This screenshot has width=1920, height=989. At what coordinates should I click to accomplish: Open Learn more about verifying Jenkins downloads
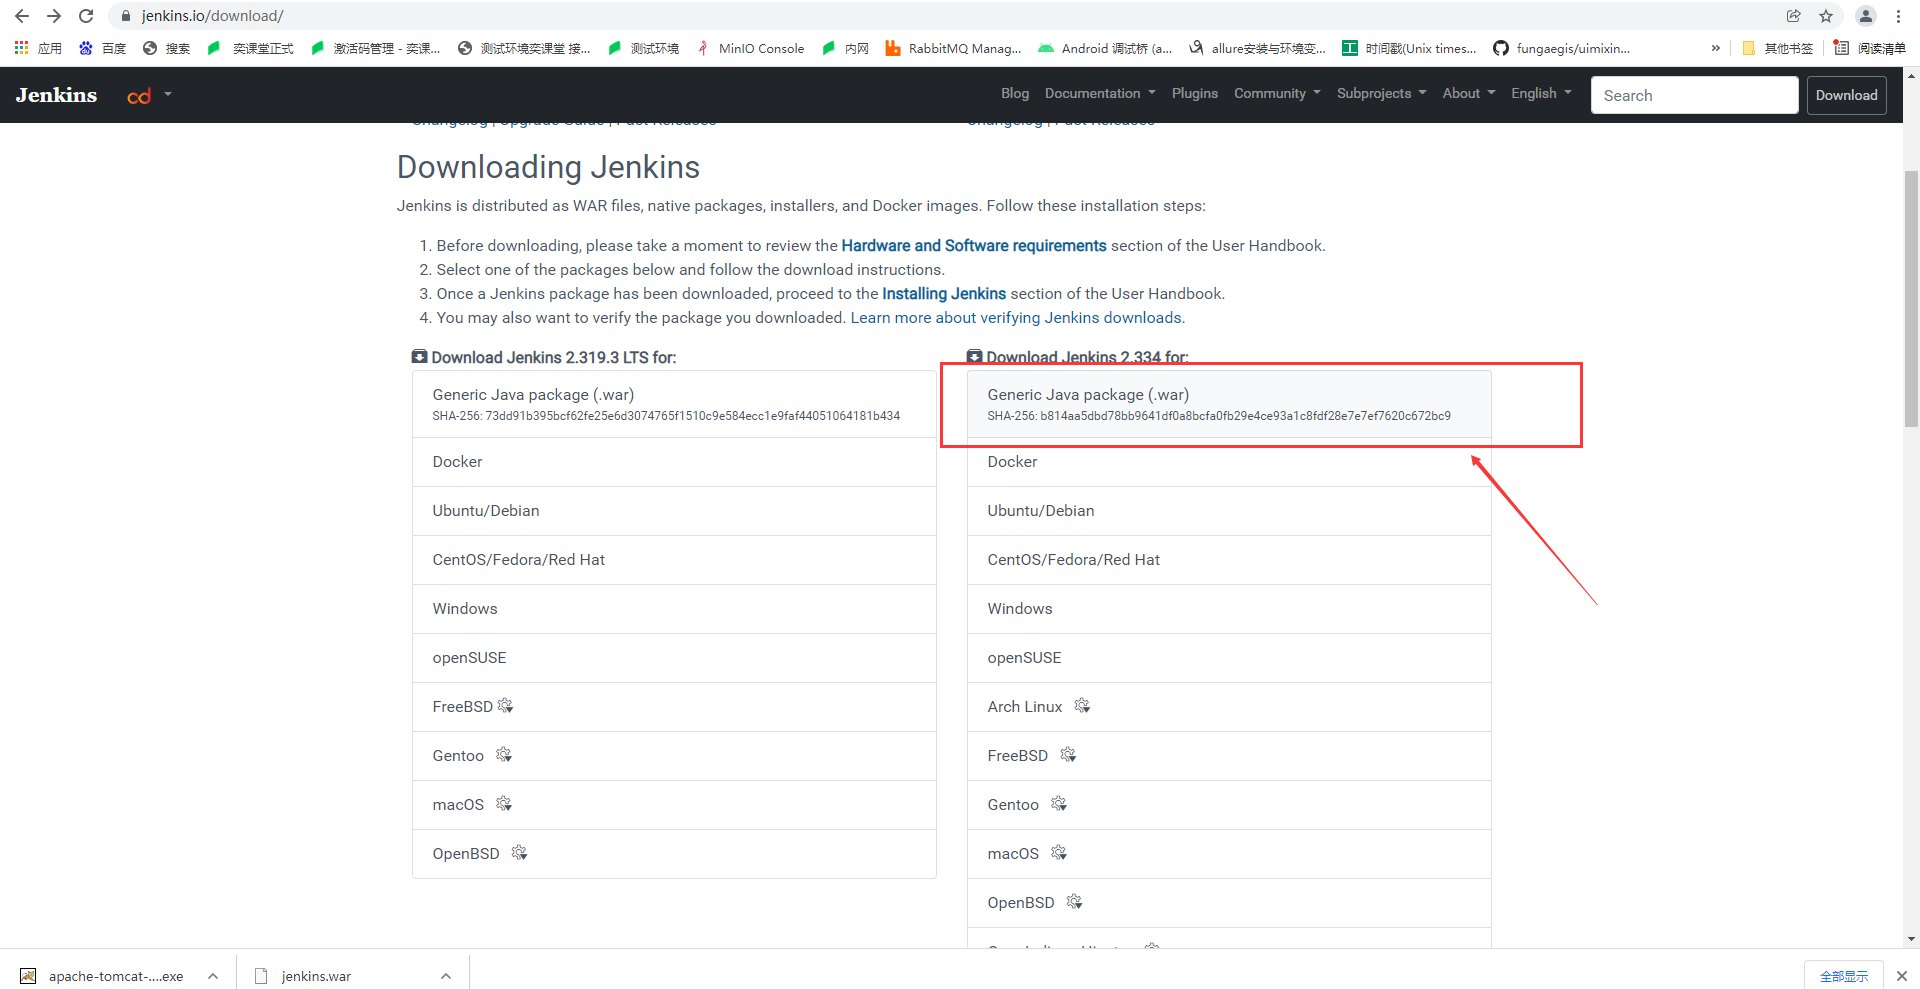tap(1016, 318)
